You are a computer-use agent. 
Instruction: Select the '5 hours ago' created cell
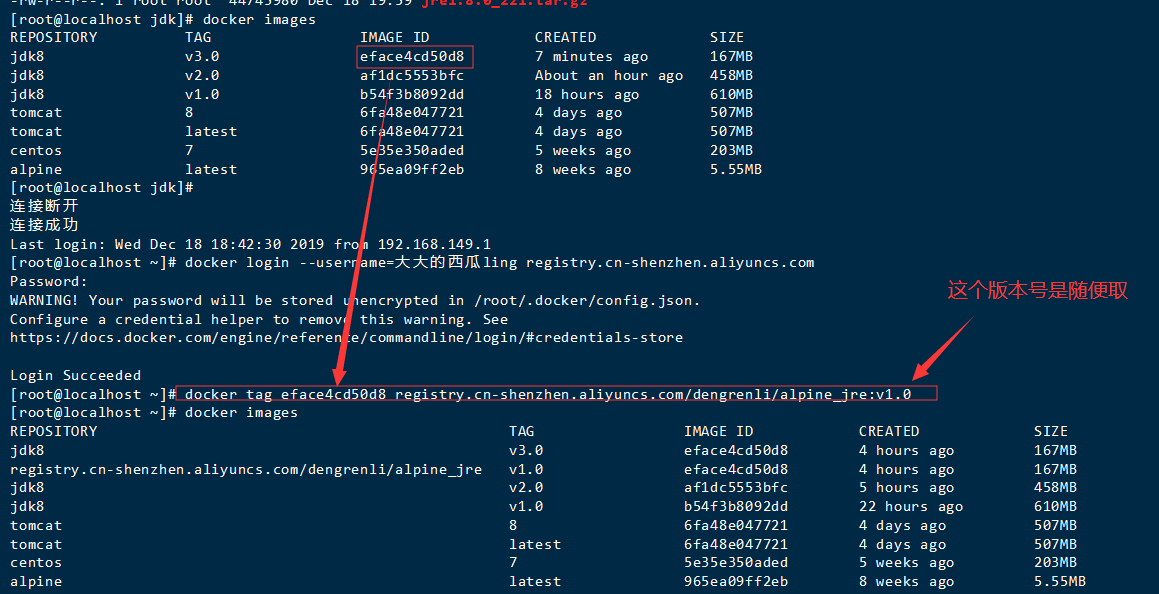tap(906, 488)
